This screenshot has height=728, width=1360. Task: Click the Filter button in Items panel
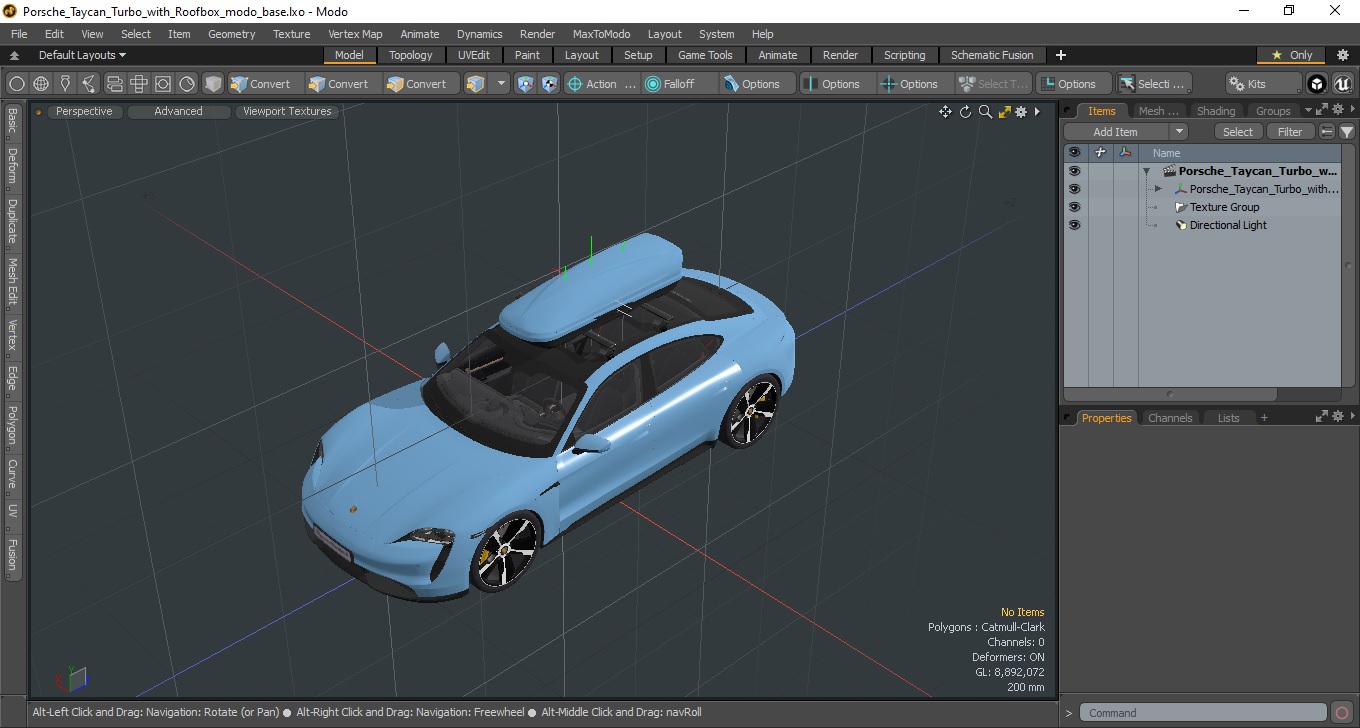[x=1291, y=132]
